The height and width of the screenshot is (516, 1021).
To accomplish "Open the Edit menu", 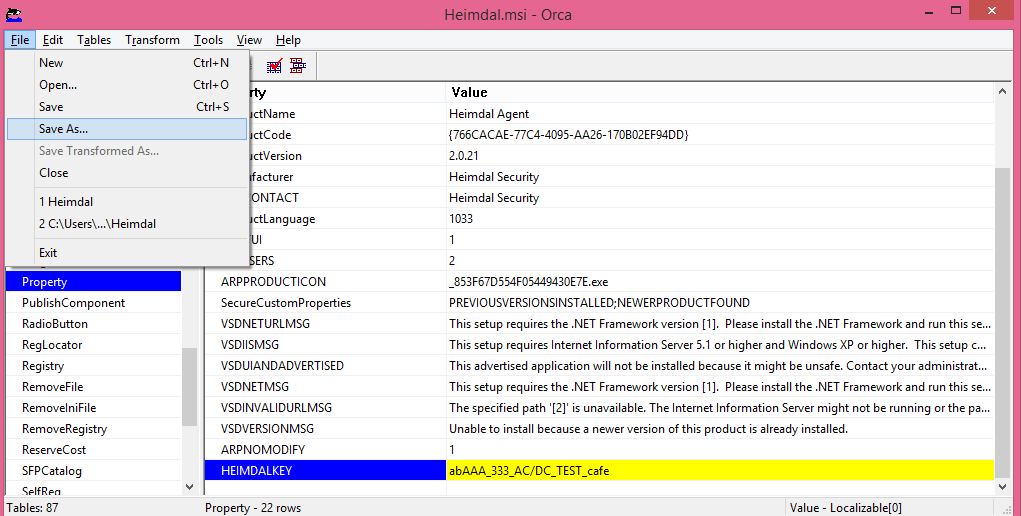I will [53, 40].
